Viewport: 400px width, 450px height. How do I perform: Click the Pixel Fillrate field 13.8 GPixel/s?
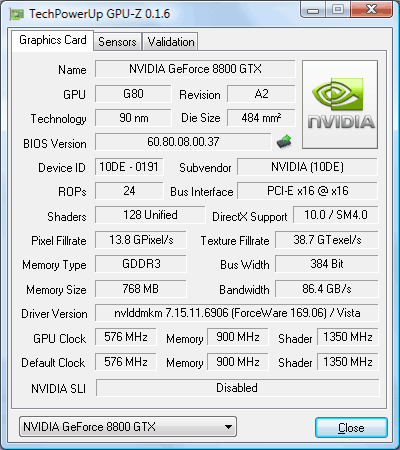141,240
